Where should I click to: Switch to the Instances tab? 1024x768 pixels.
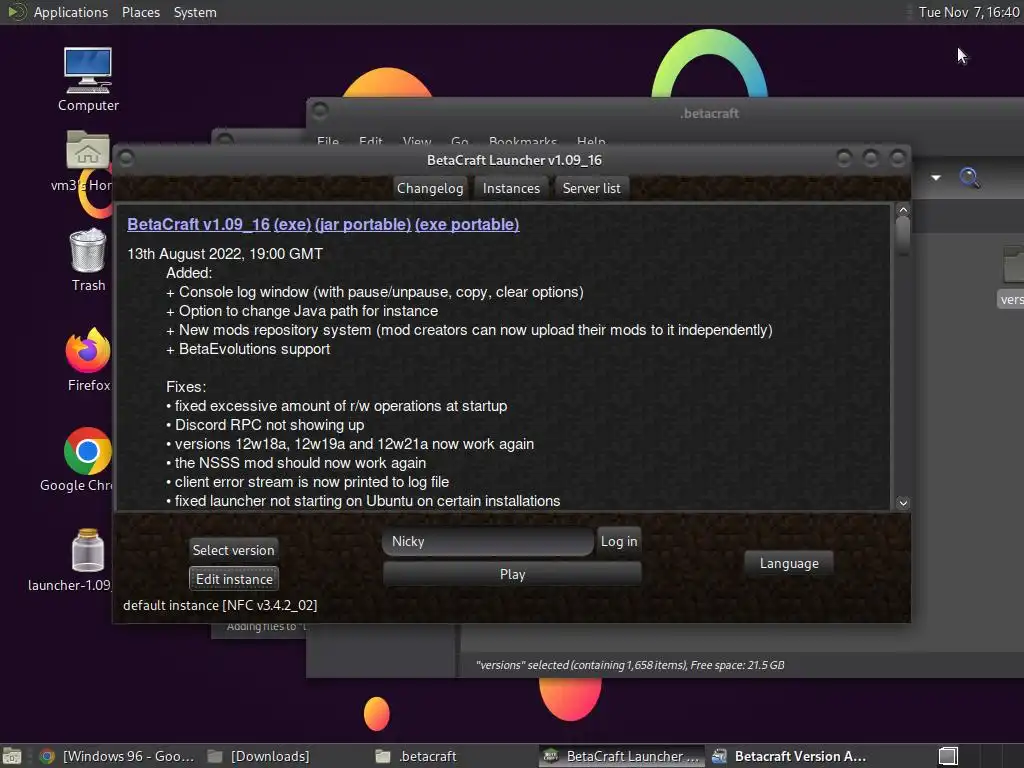click(x=511, y=188)
